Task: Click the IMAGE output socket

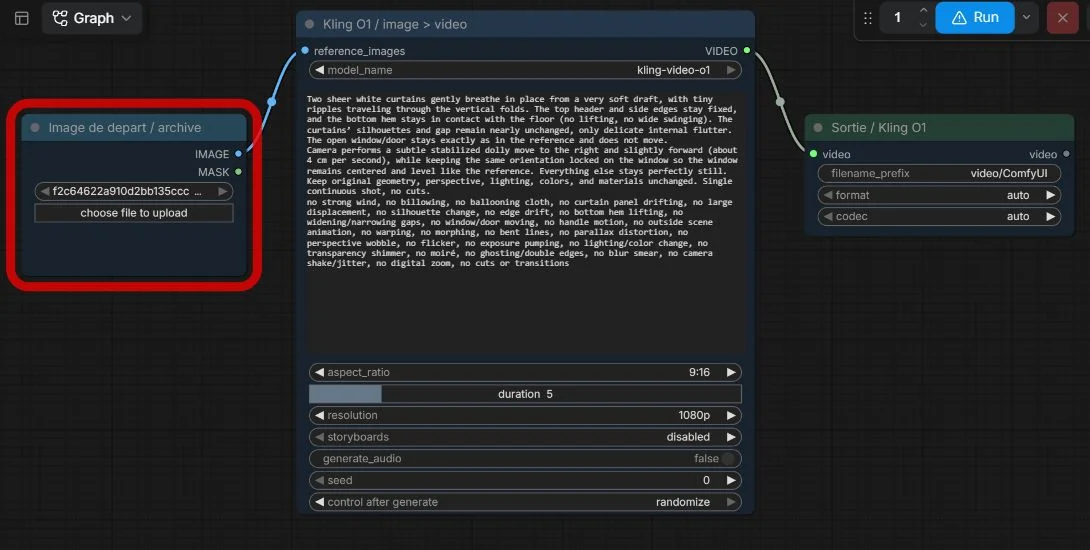Action: pyautogui.click(x=238, y=154)
